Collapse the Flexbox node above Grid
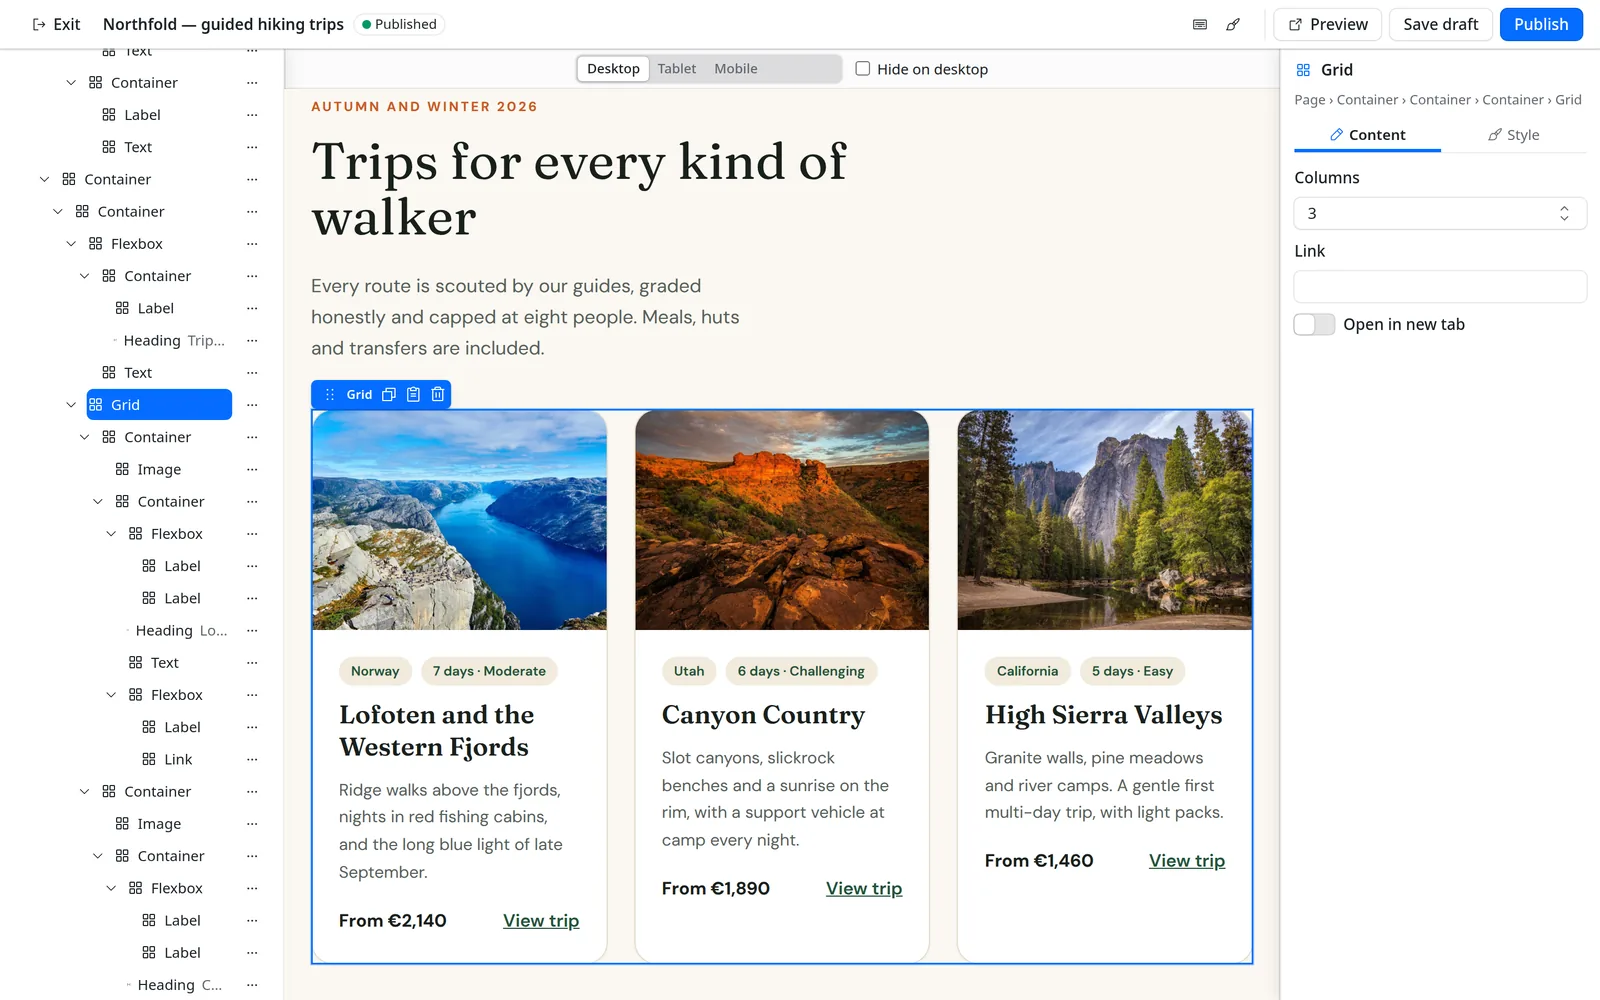Image resolution: width=1600 pixels, height=1000 pixels. point(71,244)
